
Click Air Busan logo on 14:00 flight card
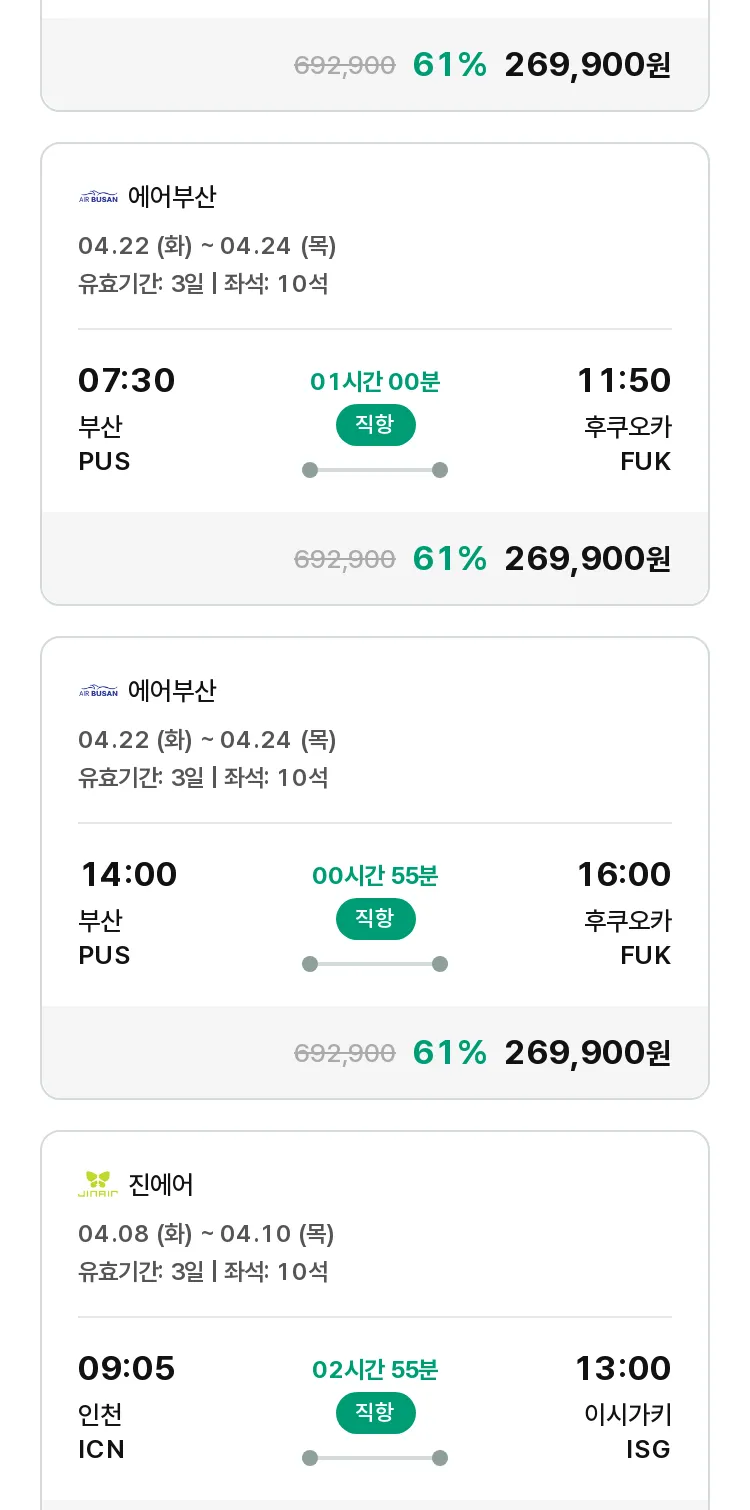click(x=98, y=691)
